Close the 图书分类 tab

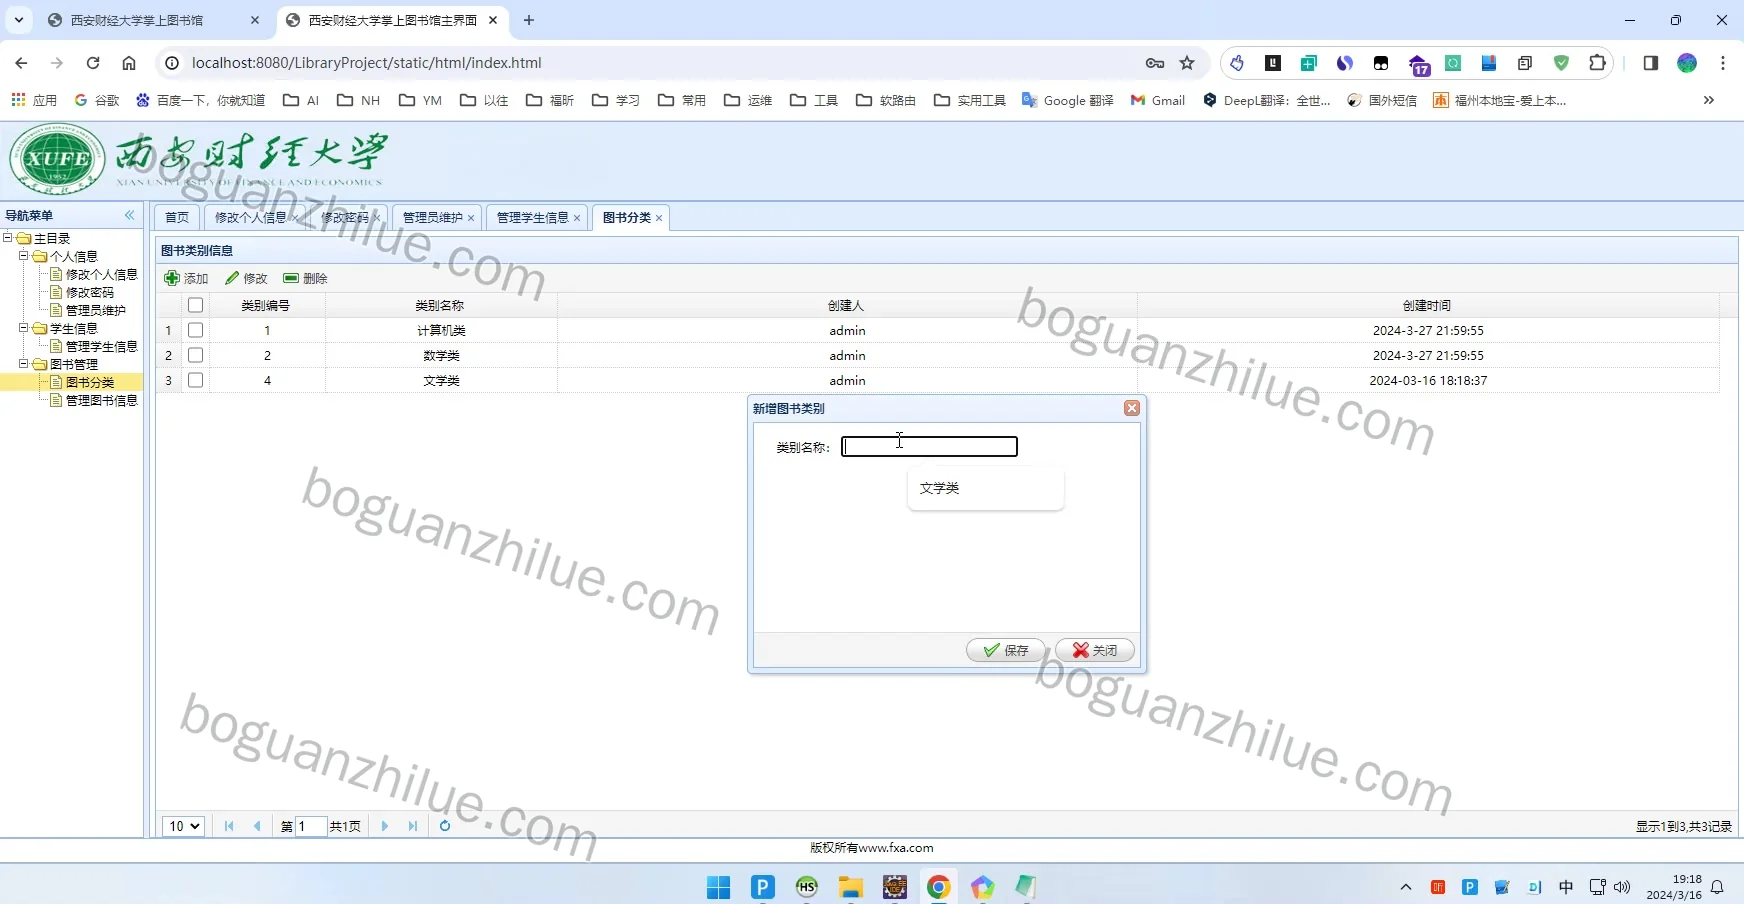click(659, 218)
